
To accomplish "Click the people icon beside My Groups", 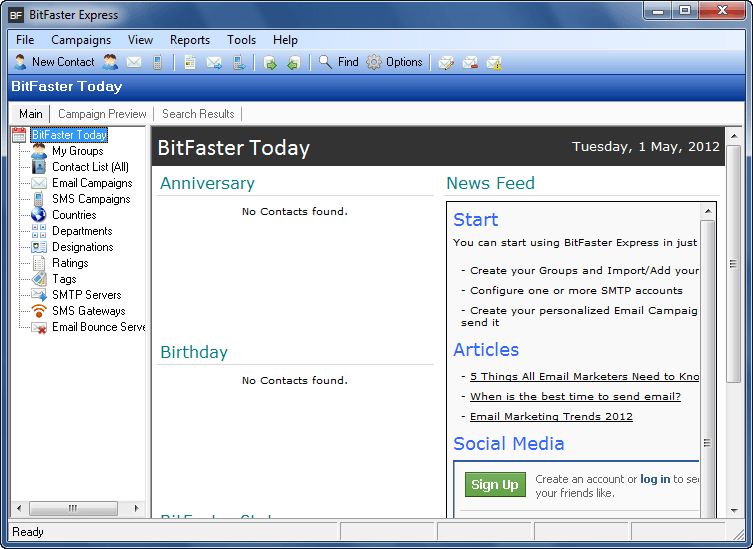I will [39, 151].
